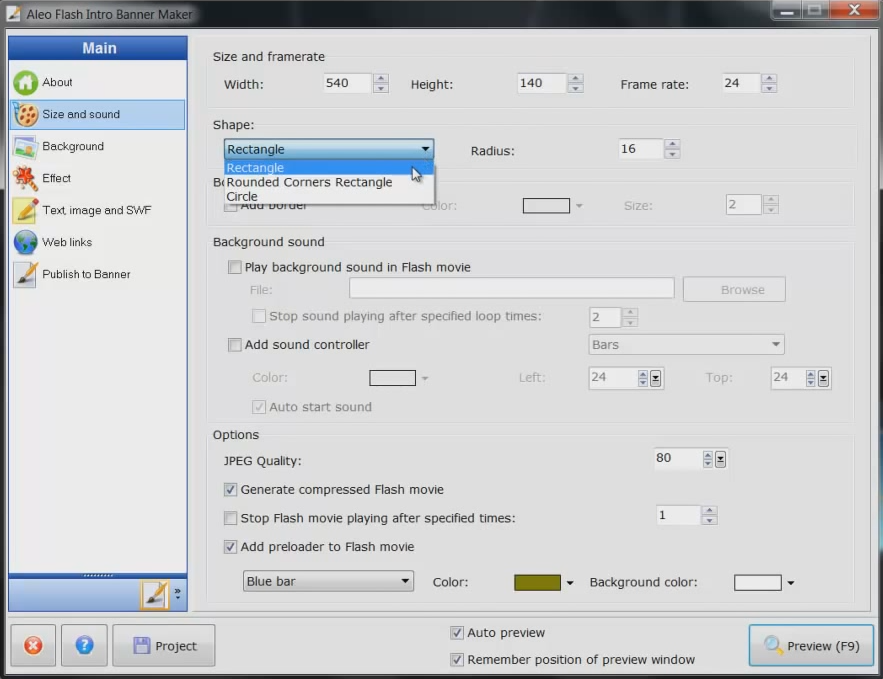The height and width of the screenshot is (679, 883).
Task: Click the Size and sound cookie icon
Action: (26, 114)
